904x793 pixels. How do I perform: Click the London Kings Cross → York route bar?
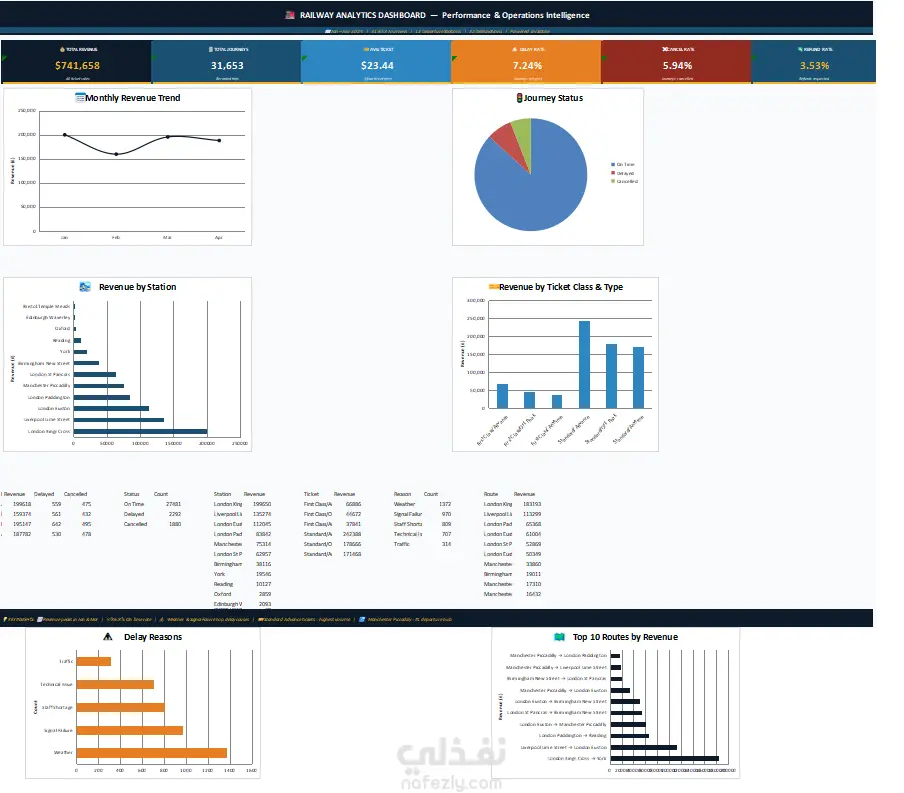[665, 758]
